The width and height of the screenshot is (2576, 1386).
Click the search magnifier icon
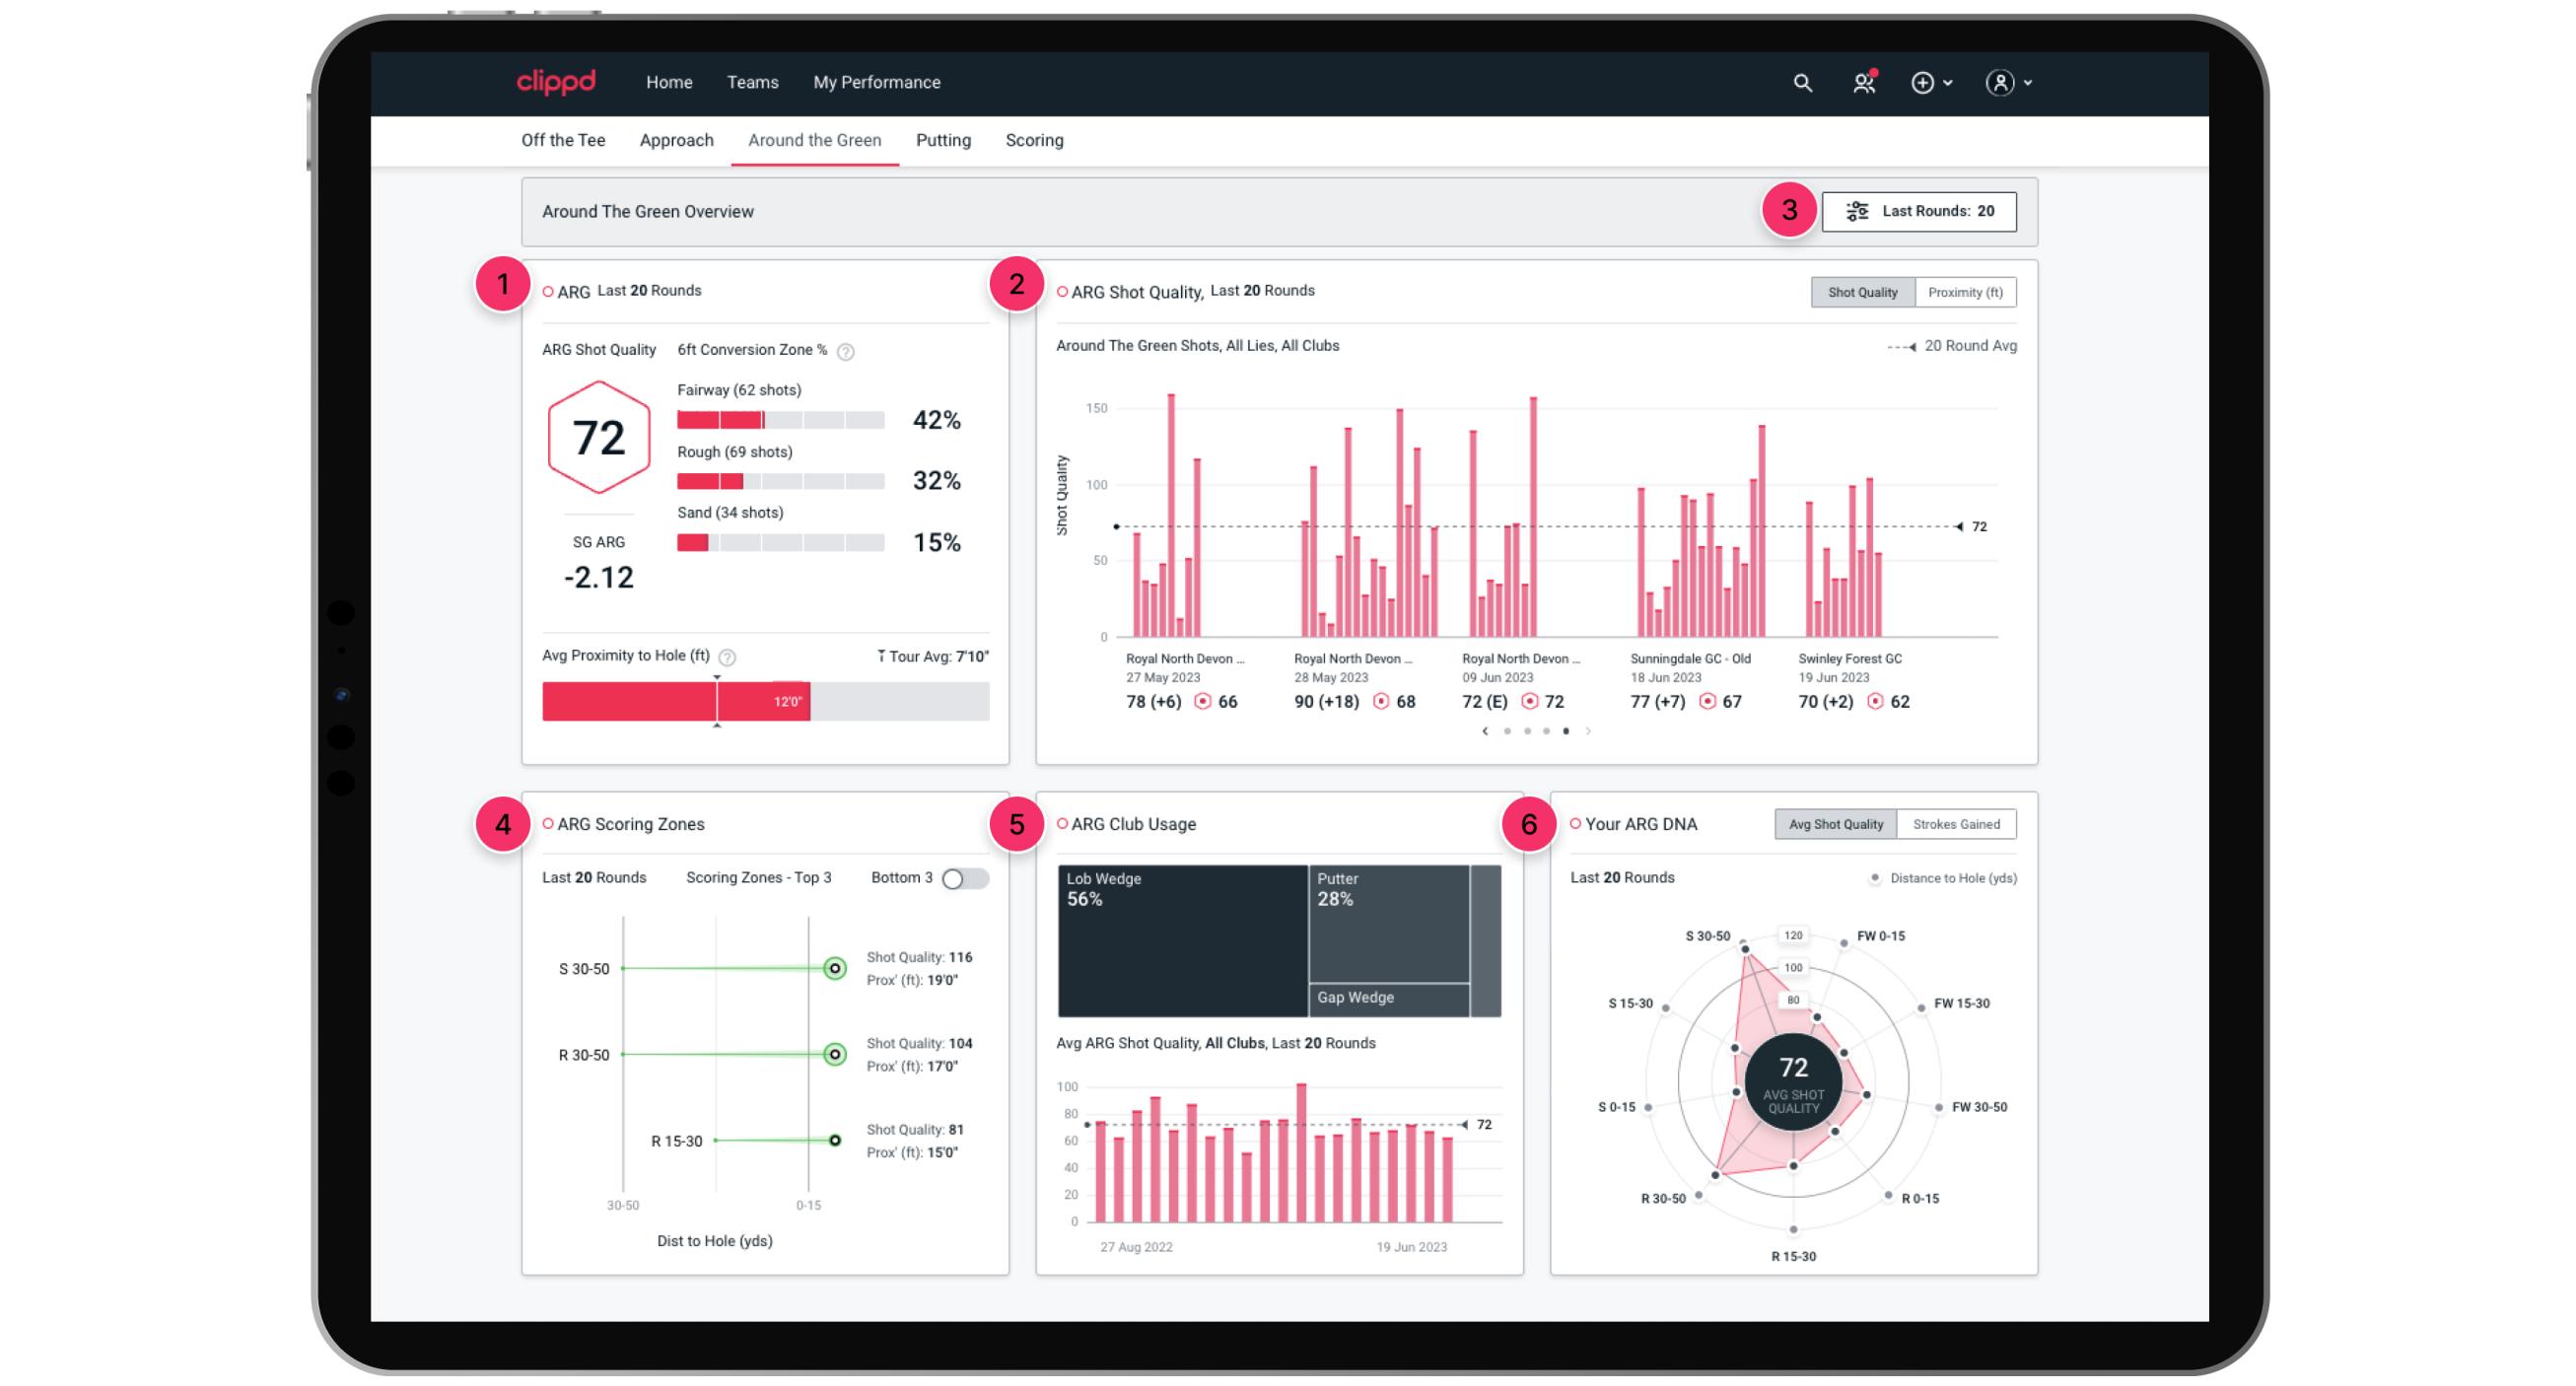(1802, 83)
